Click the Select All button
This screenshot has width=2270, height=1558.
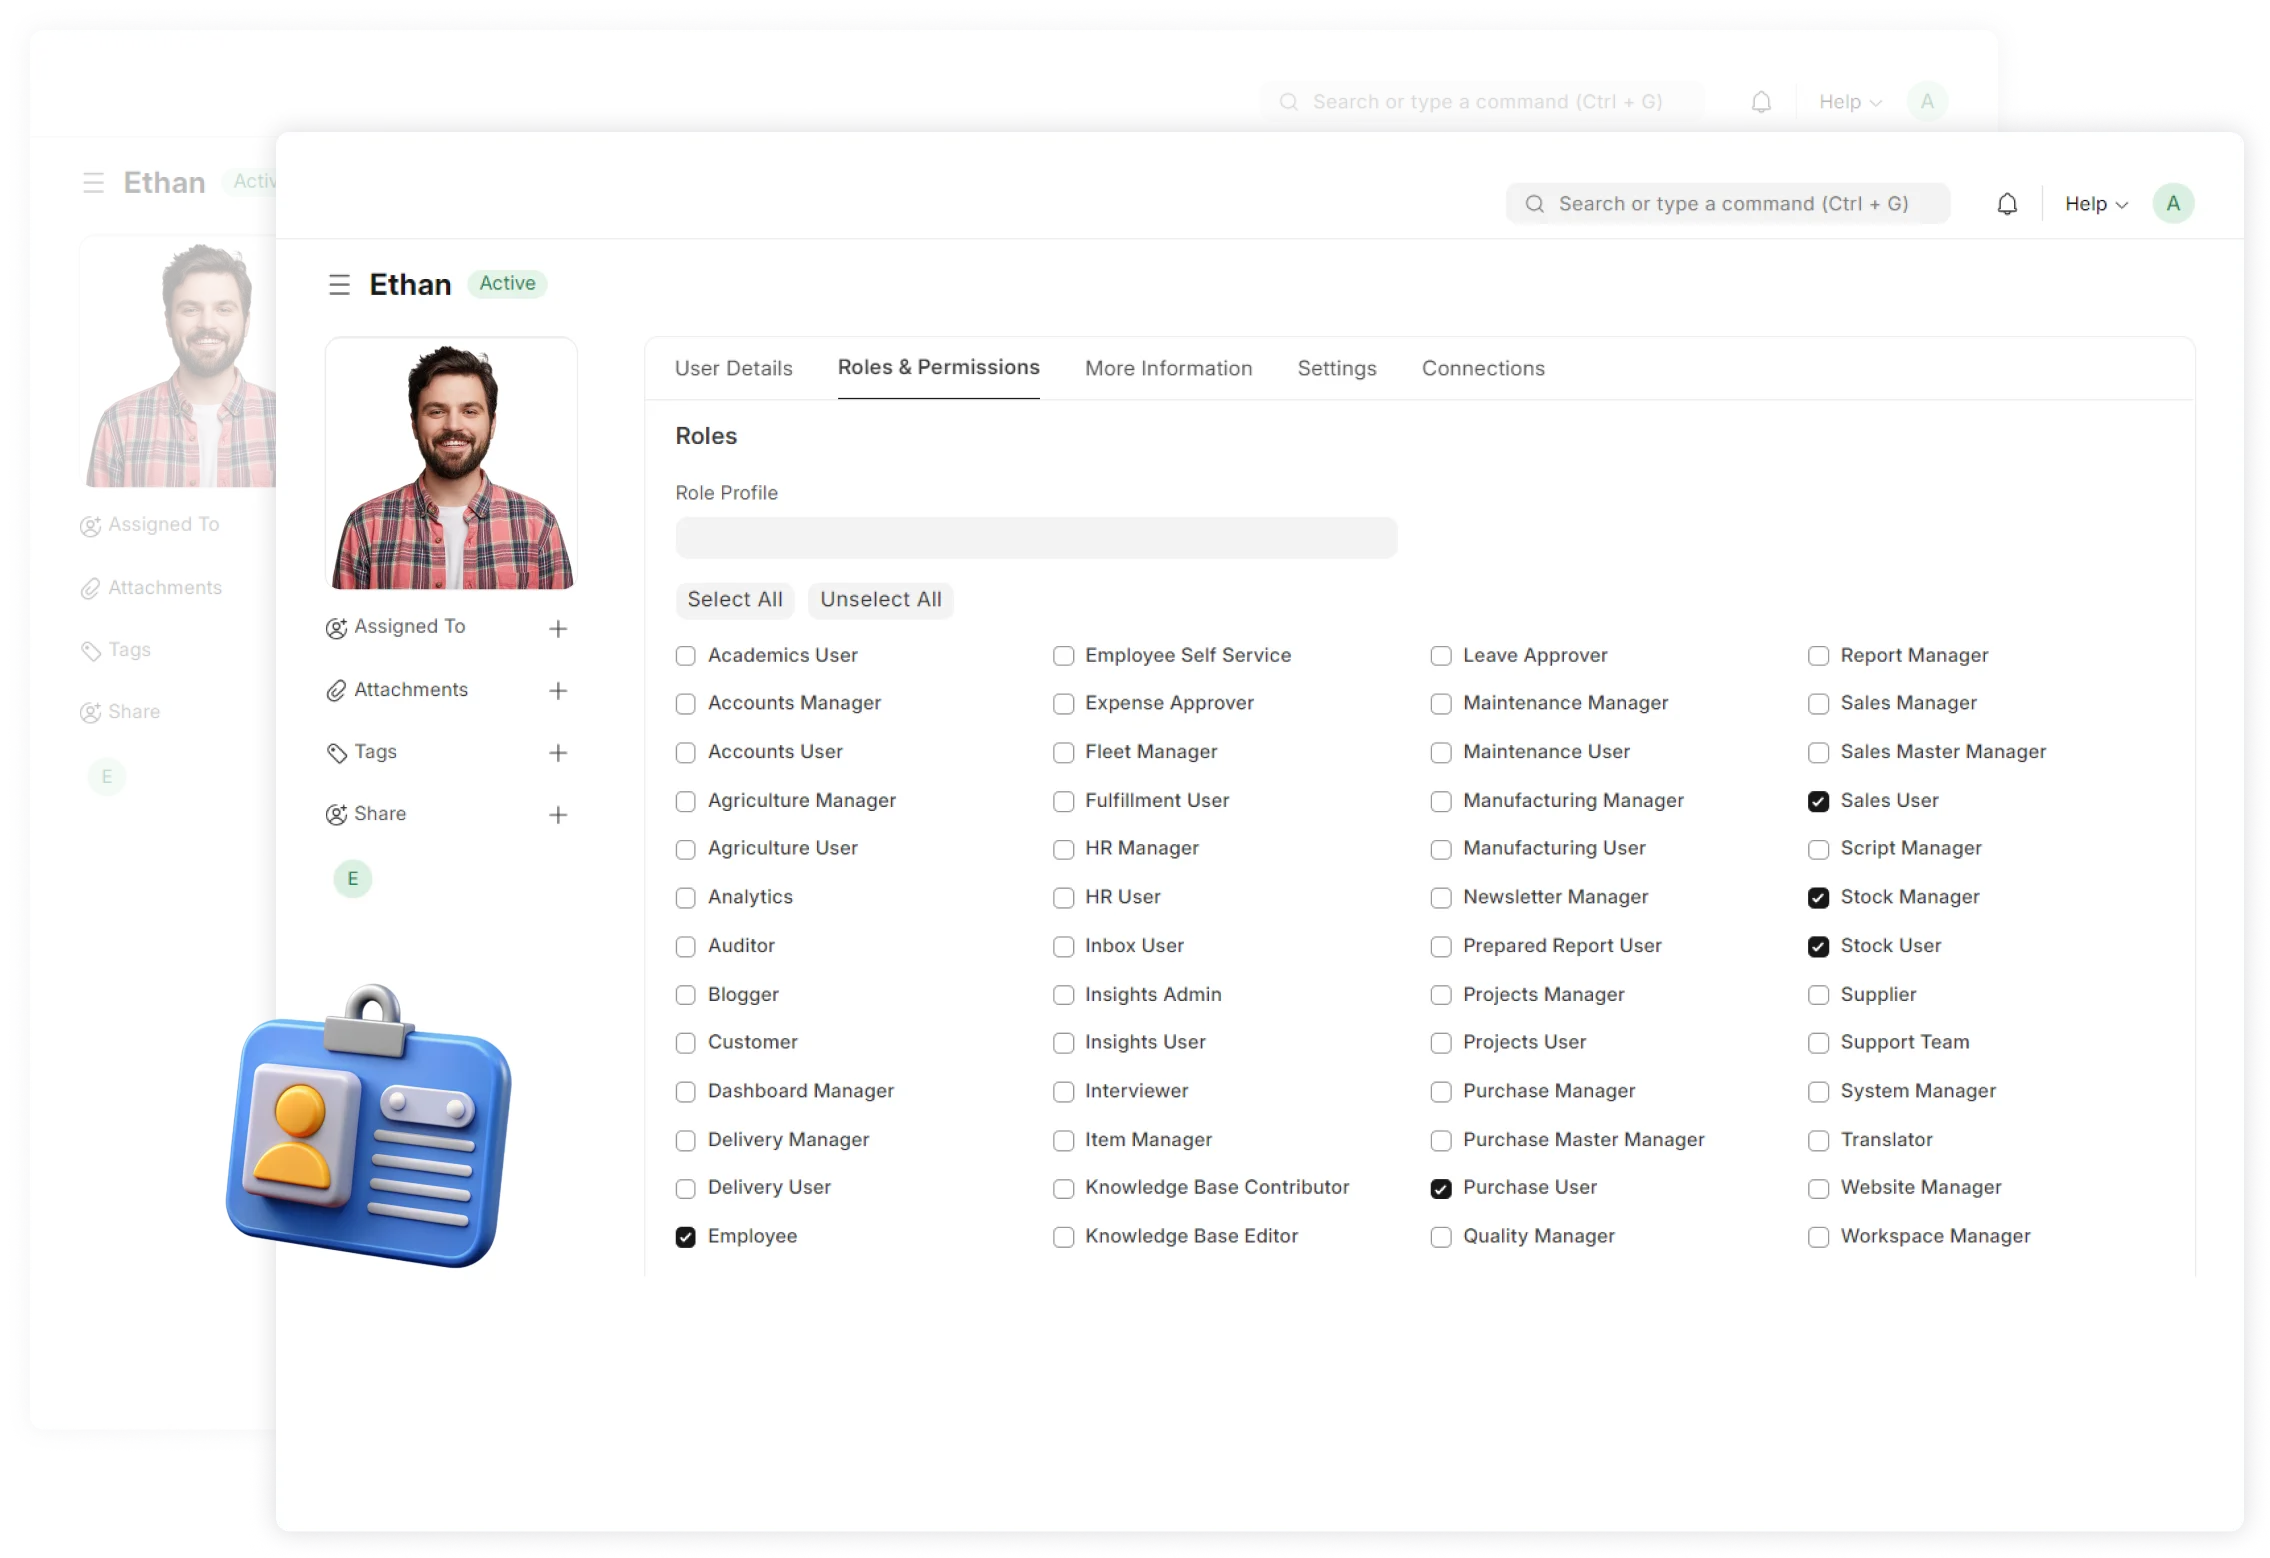734,600
